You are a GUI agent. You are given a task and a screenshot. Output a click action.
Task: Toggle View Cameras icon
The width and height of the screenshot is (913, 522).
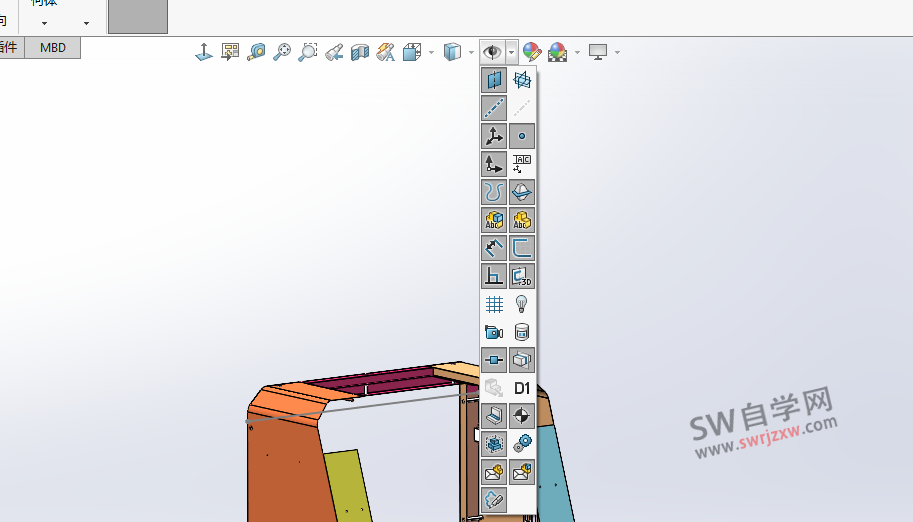pyautogui.click(x=494, y=331)
